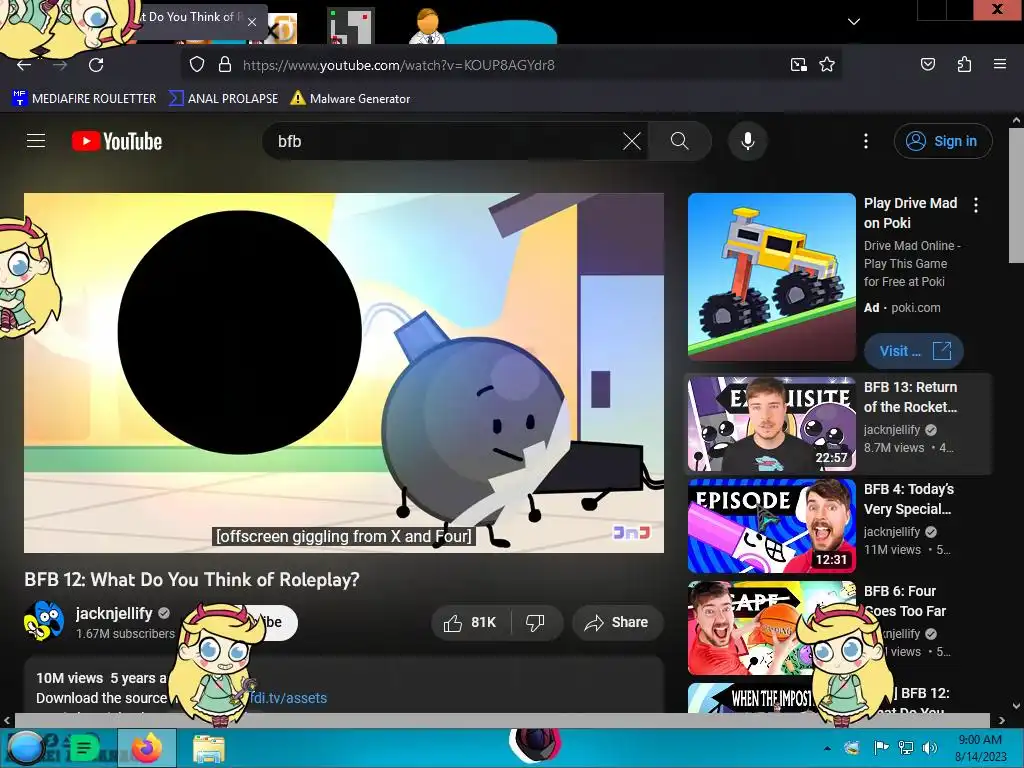Open the YouTube guide hamburger menu

click(36, 141)
